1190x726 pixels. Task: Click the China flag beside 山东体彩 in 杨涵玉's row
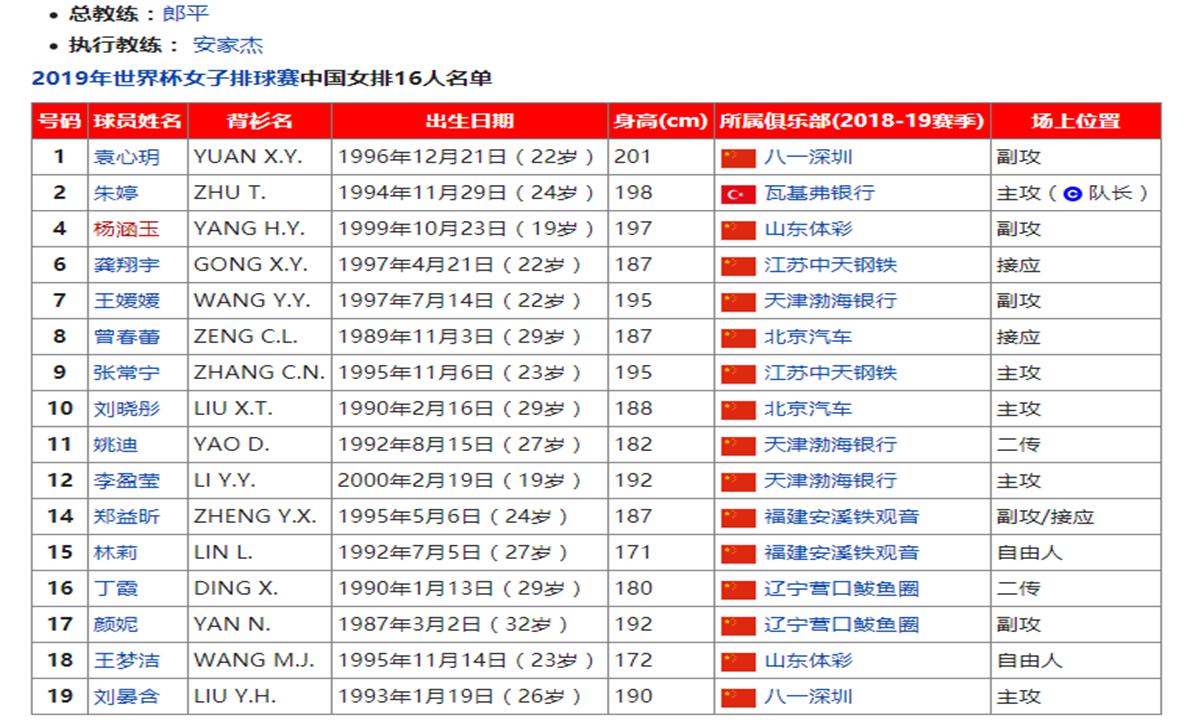click(738, 230)
